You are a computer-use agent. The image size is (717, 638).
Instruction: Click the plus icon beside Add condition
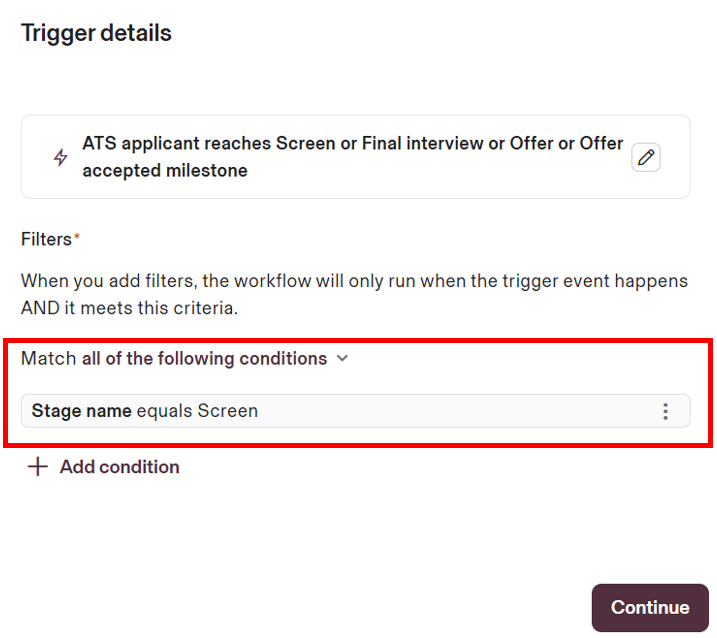[37, 467]
